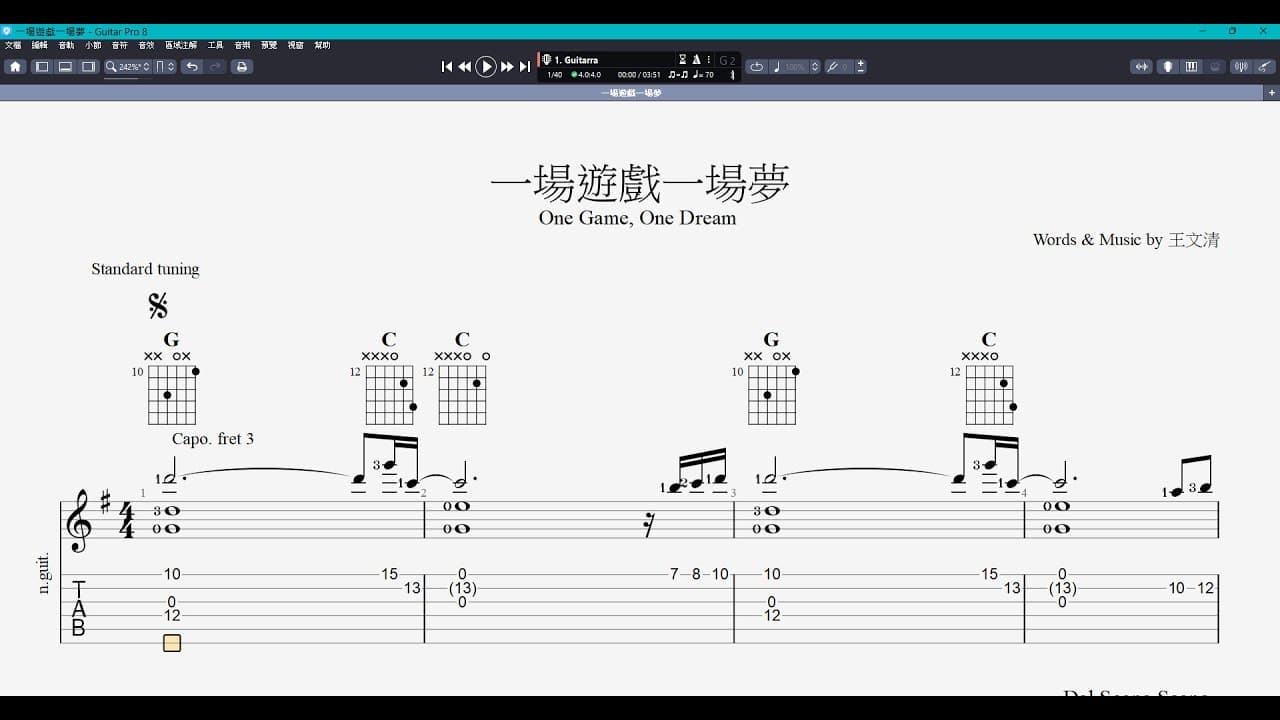Open the 文檔 (File) menu
Viewport: 1280px width, 720px height.
[x=13, y=45]
